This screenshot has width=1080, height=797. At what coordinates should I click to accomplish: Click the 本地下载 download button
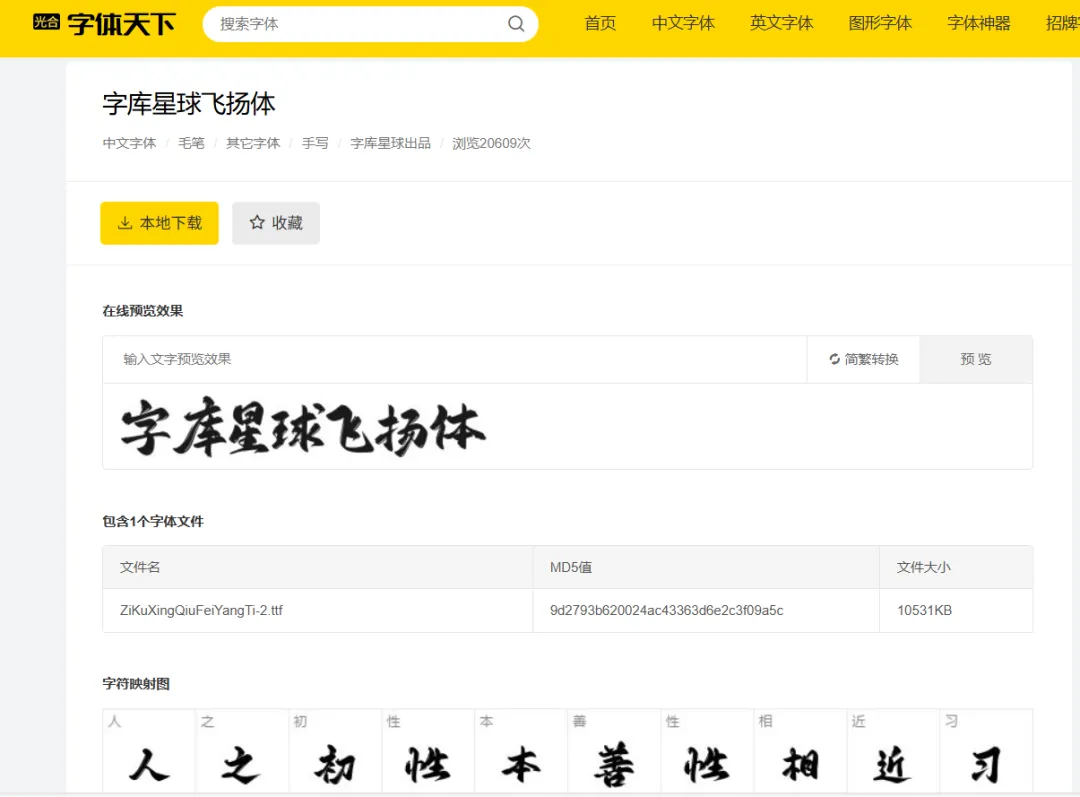pyautogui.click(x=160, y=223)
